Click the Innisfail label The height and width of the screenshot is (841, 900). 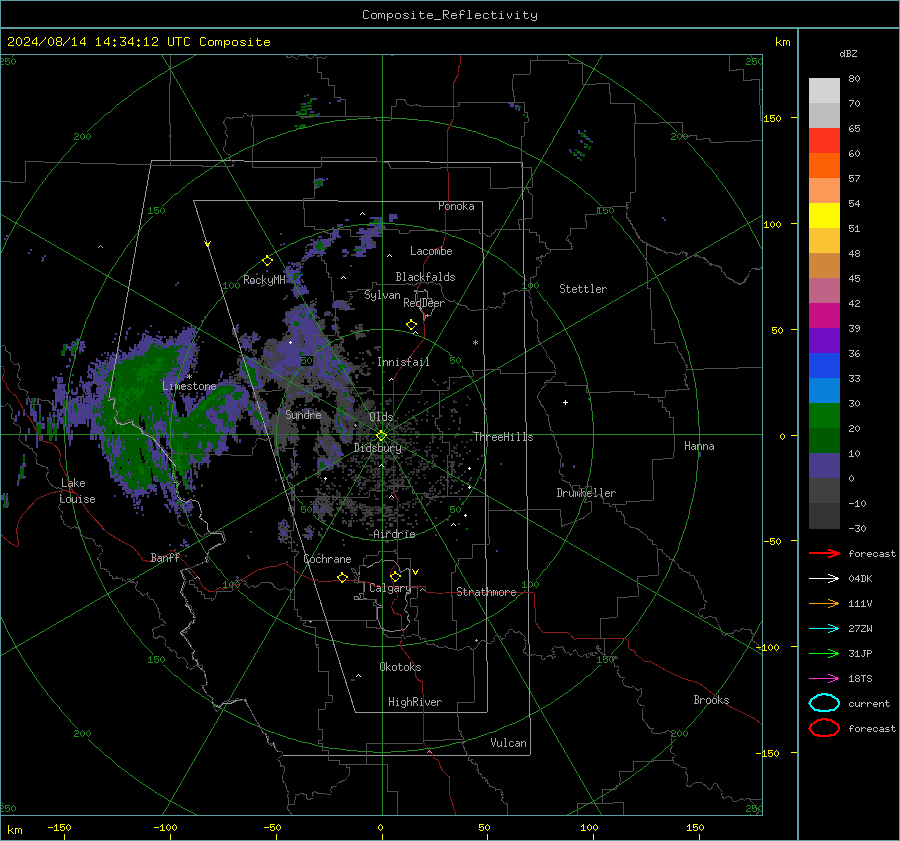404,362
